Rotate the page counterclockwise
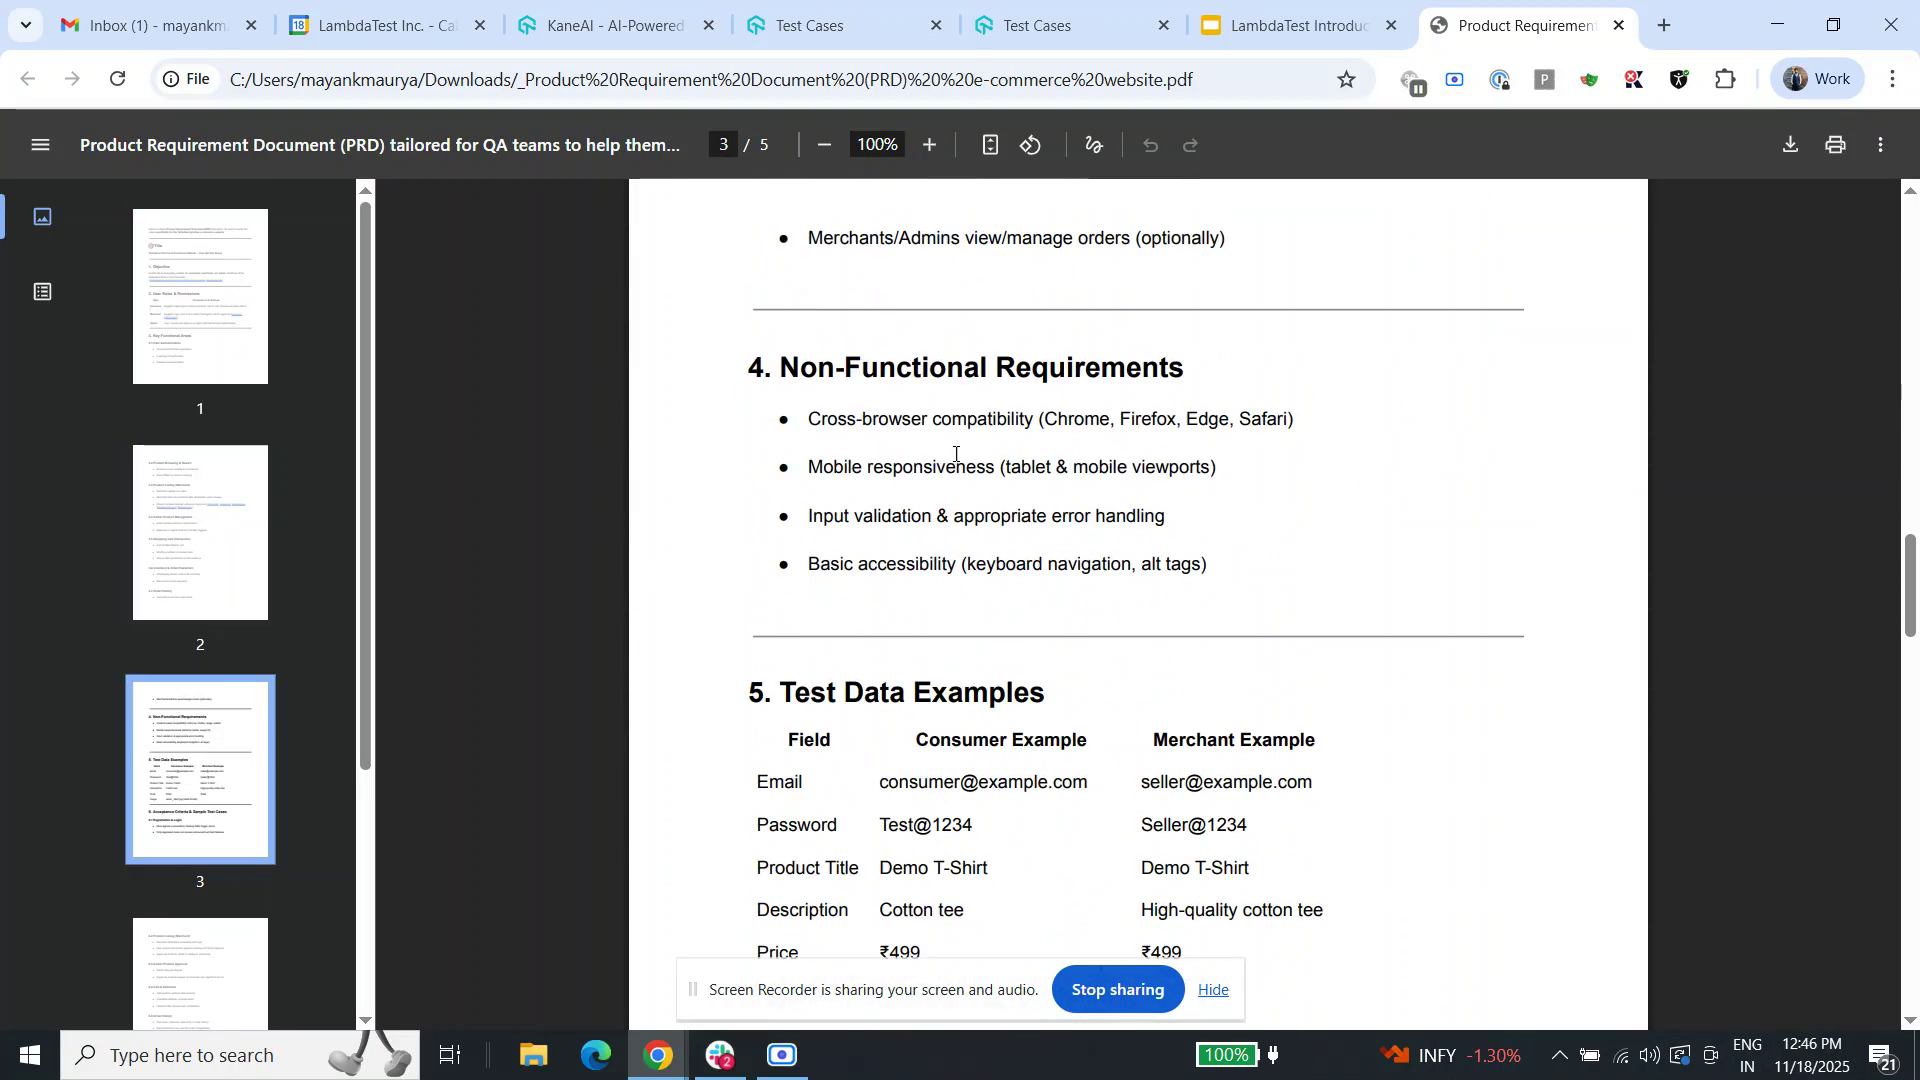The image size is (1920, 1080). click(x=1031, y=144)
